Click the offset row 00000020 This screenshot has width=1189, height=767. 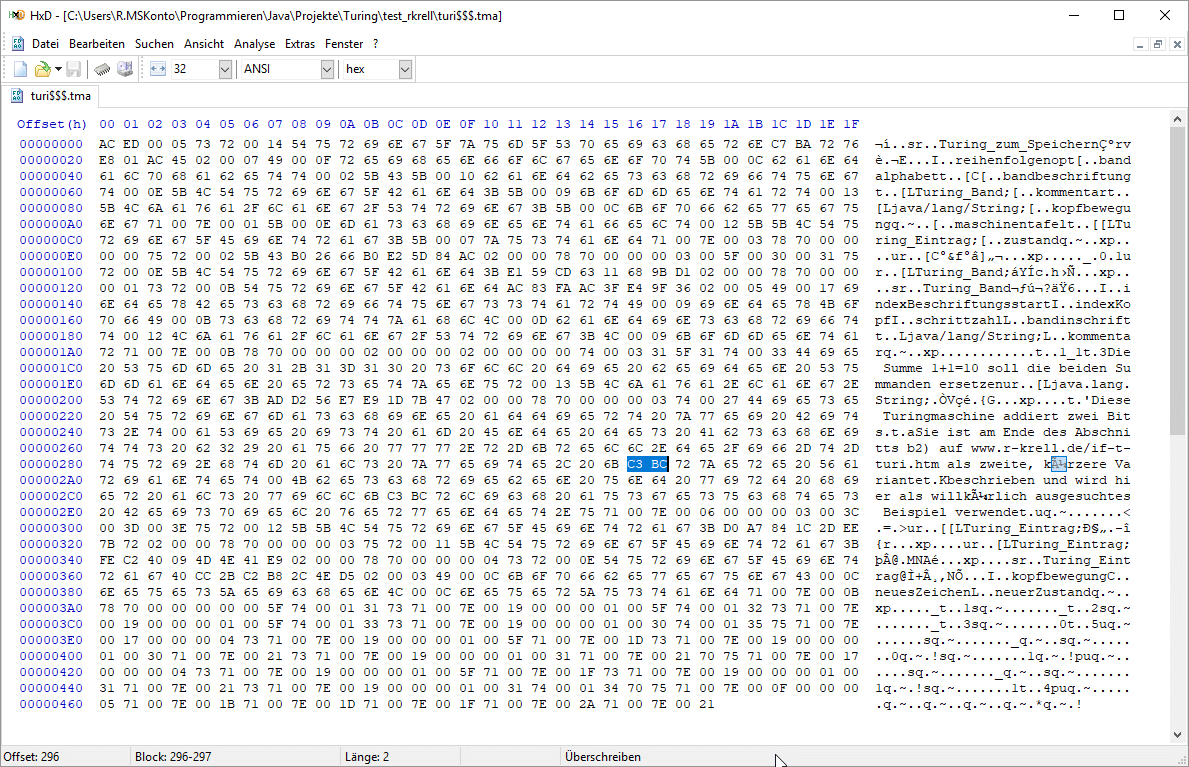(x=52, y=160)
